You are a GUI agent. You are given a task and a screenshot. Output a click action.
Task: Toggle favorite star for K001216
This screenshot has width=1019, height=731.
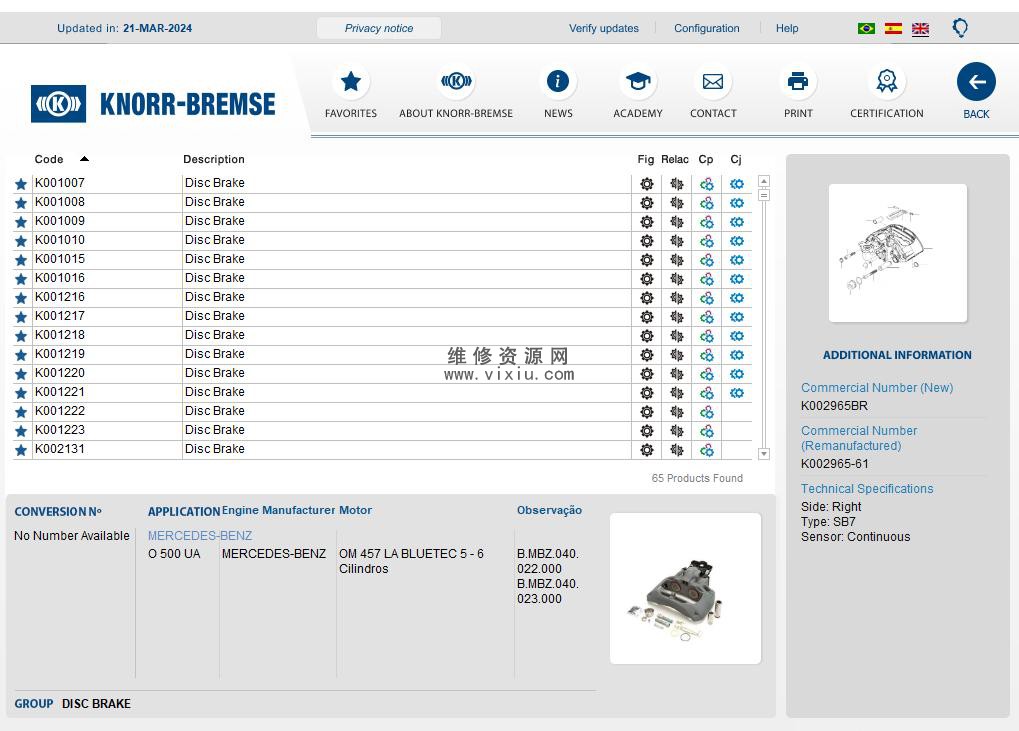[x=21, y=298]
